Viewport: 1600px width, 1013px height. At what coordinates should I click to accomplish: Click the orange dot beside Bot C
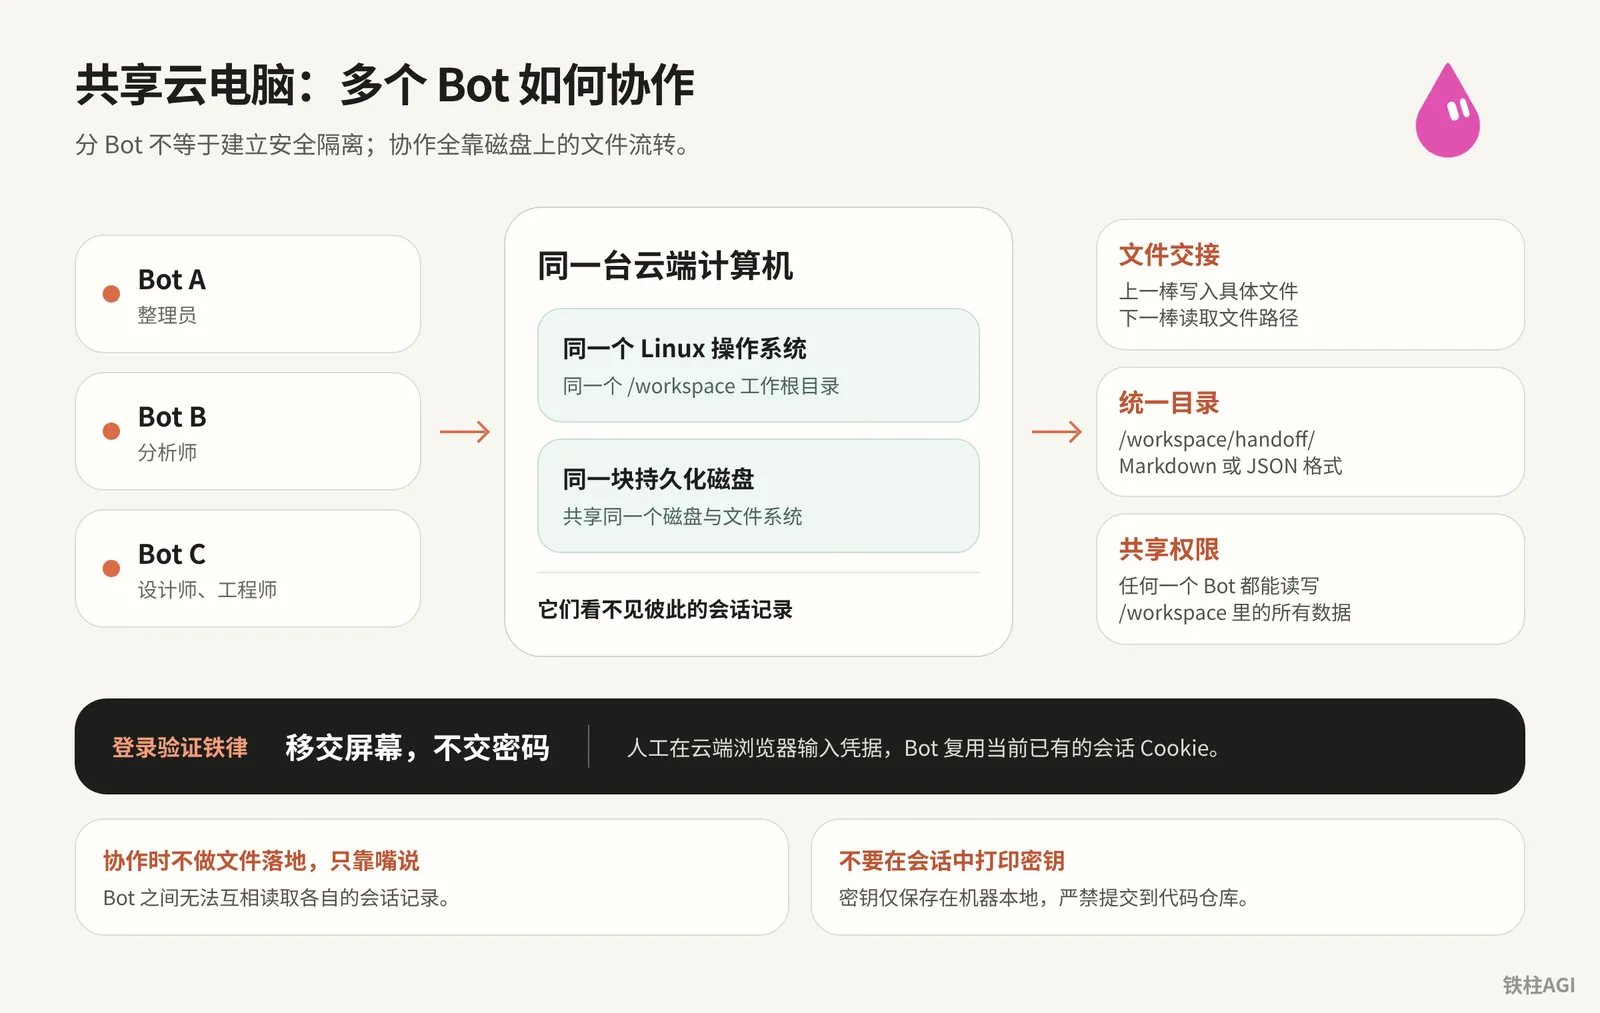(111, 568)
